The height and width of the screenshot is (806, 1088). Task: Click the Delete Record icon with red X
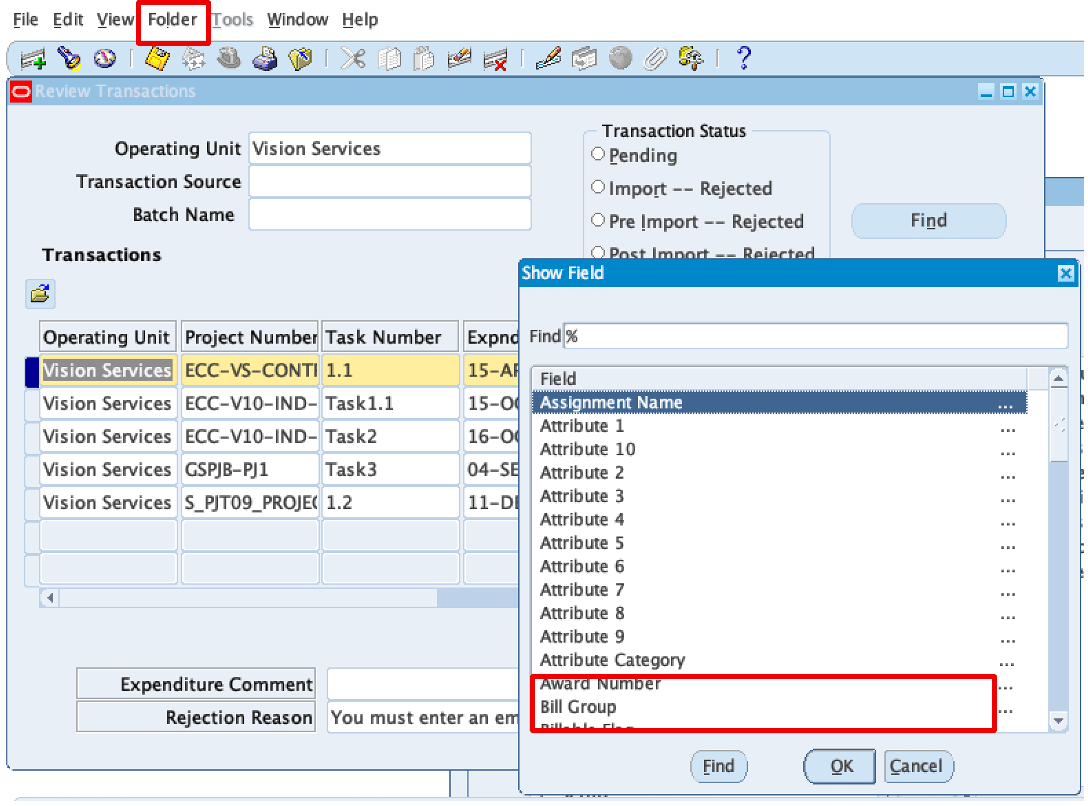[x=494, y=59]
